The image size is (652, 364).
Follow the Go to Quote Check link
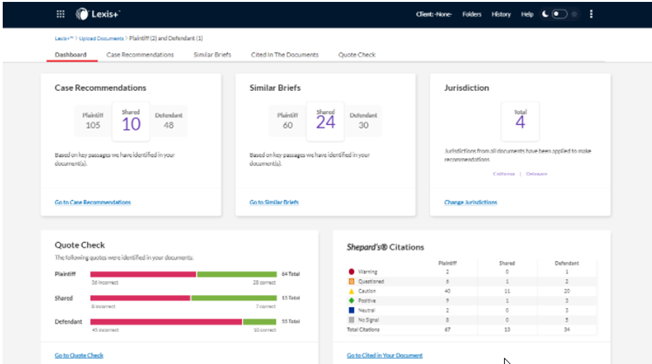79,355
